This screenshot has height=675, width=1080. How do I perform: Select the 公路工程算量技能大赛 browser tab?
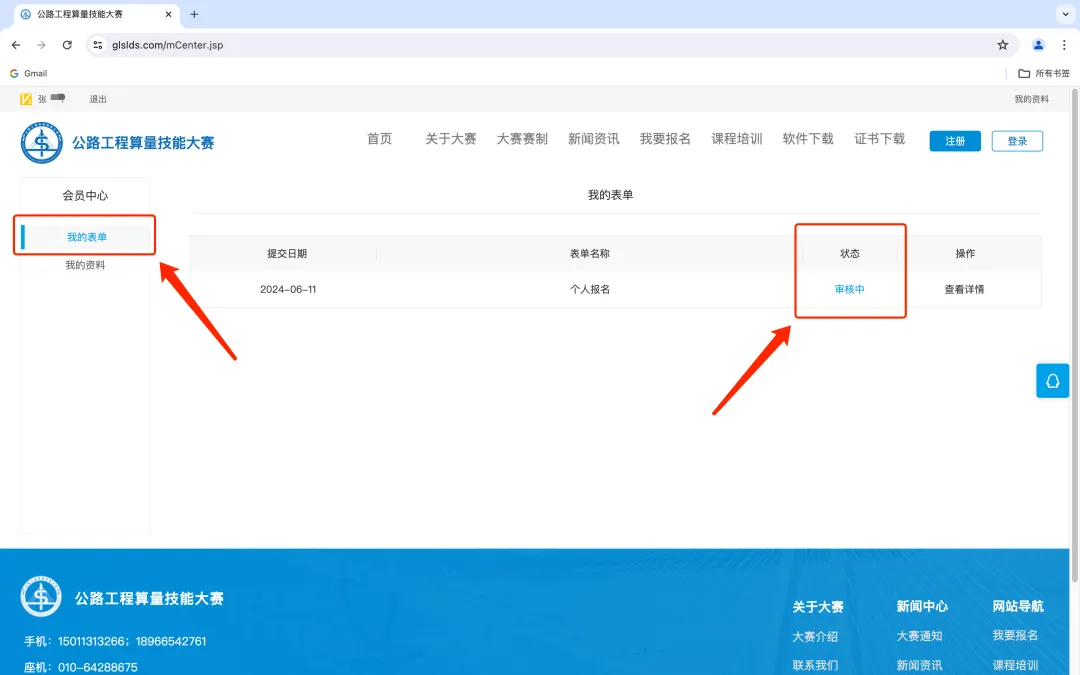tap(80, 15)
